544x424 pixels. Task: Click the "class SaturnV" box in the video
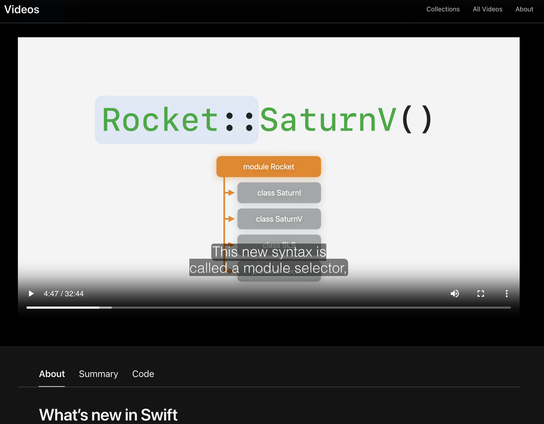pos(279,219)
